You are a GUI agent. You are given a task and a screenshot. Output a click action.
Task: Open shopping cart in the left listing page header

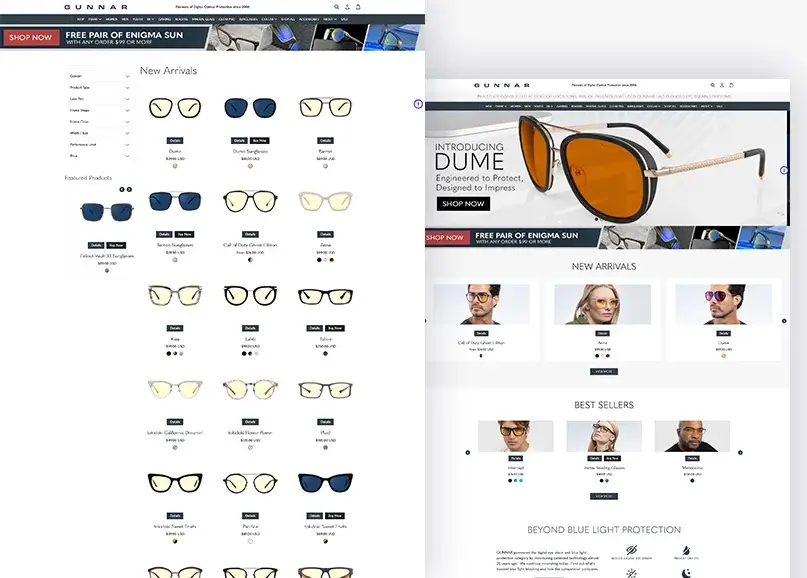[x=358, y=7]
